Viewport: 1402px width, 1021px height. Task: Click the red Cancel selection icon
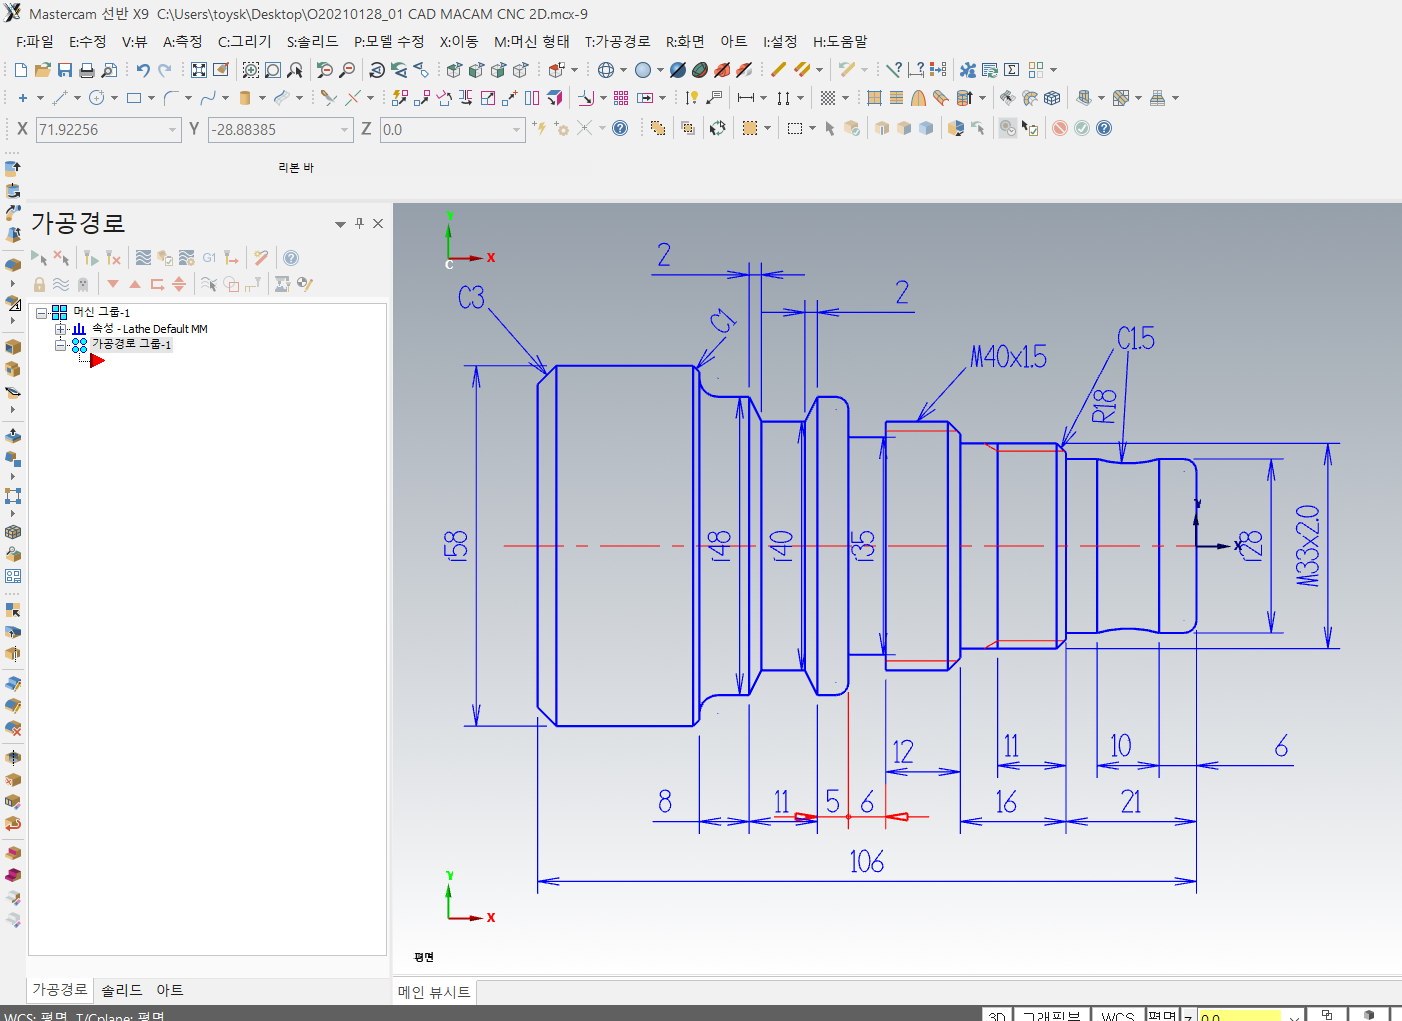pyautogui.click(x=1060, y=128)
